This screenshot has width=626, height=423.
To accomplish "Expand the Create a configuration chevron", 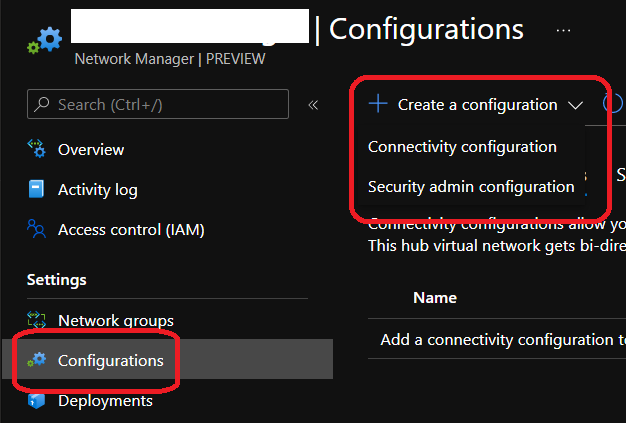I will 574,104.
